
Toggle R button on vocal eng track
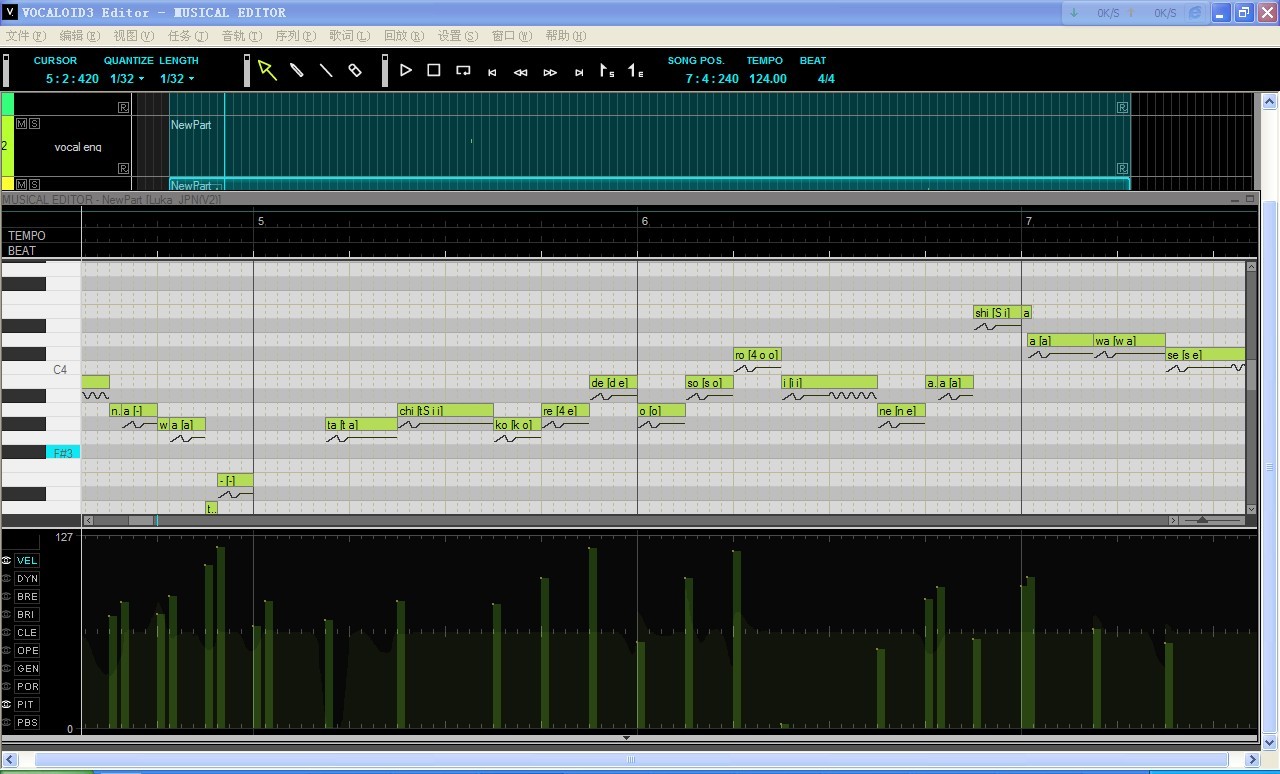[123, 168]
